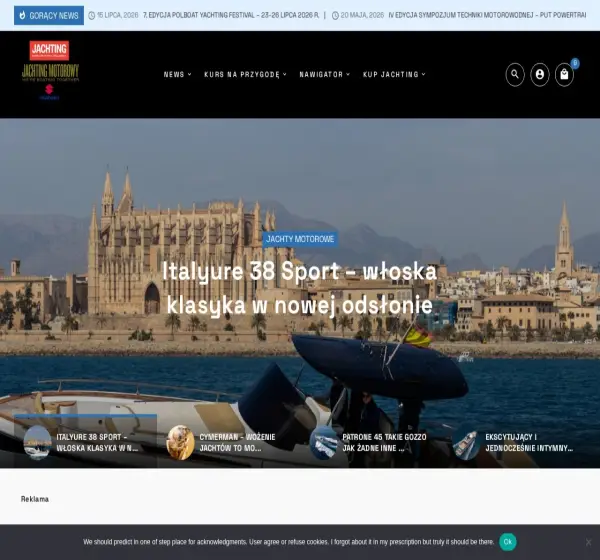Viewport: 600px width, 560px height.
Task: Open the shopping bag cart icon
Action: (x=564, y=74)
